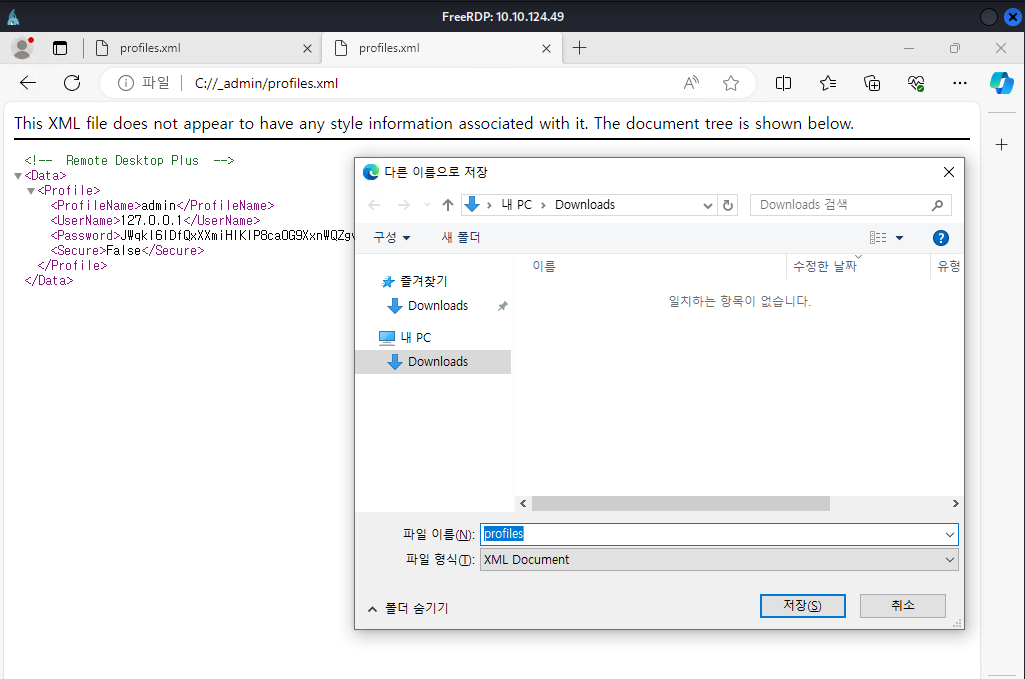Create a new folder with 새 폴더
Screen dimensions: 1025x679
click(461, 237)
